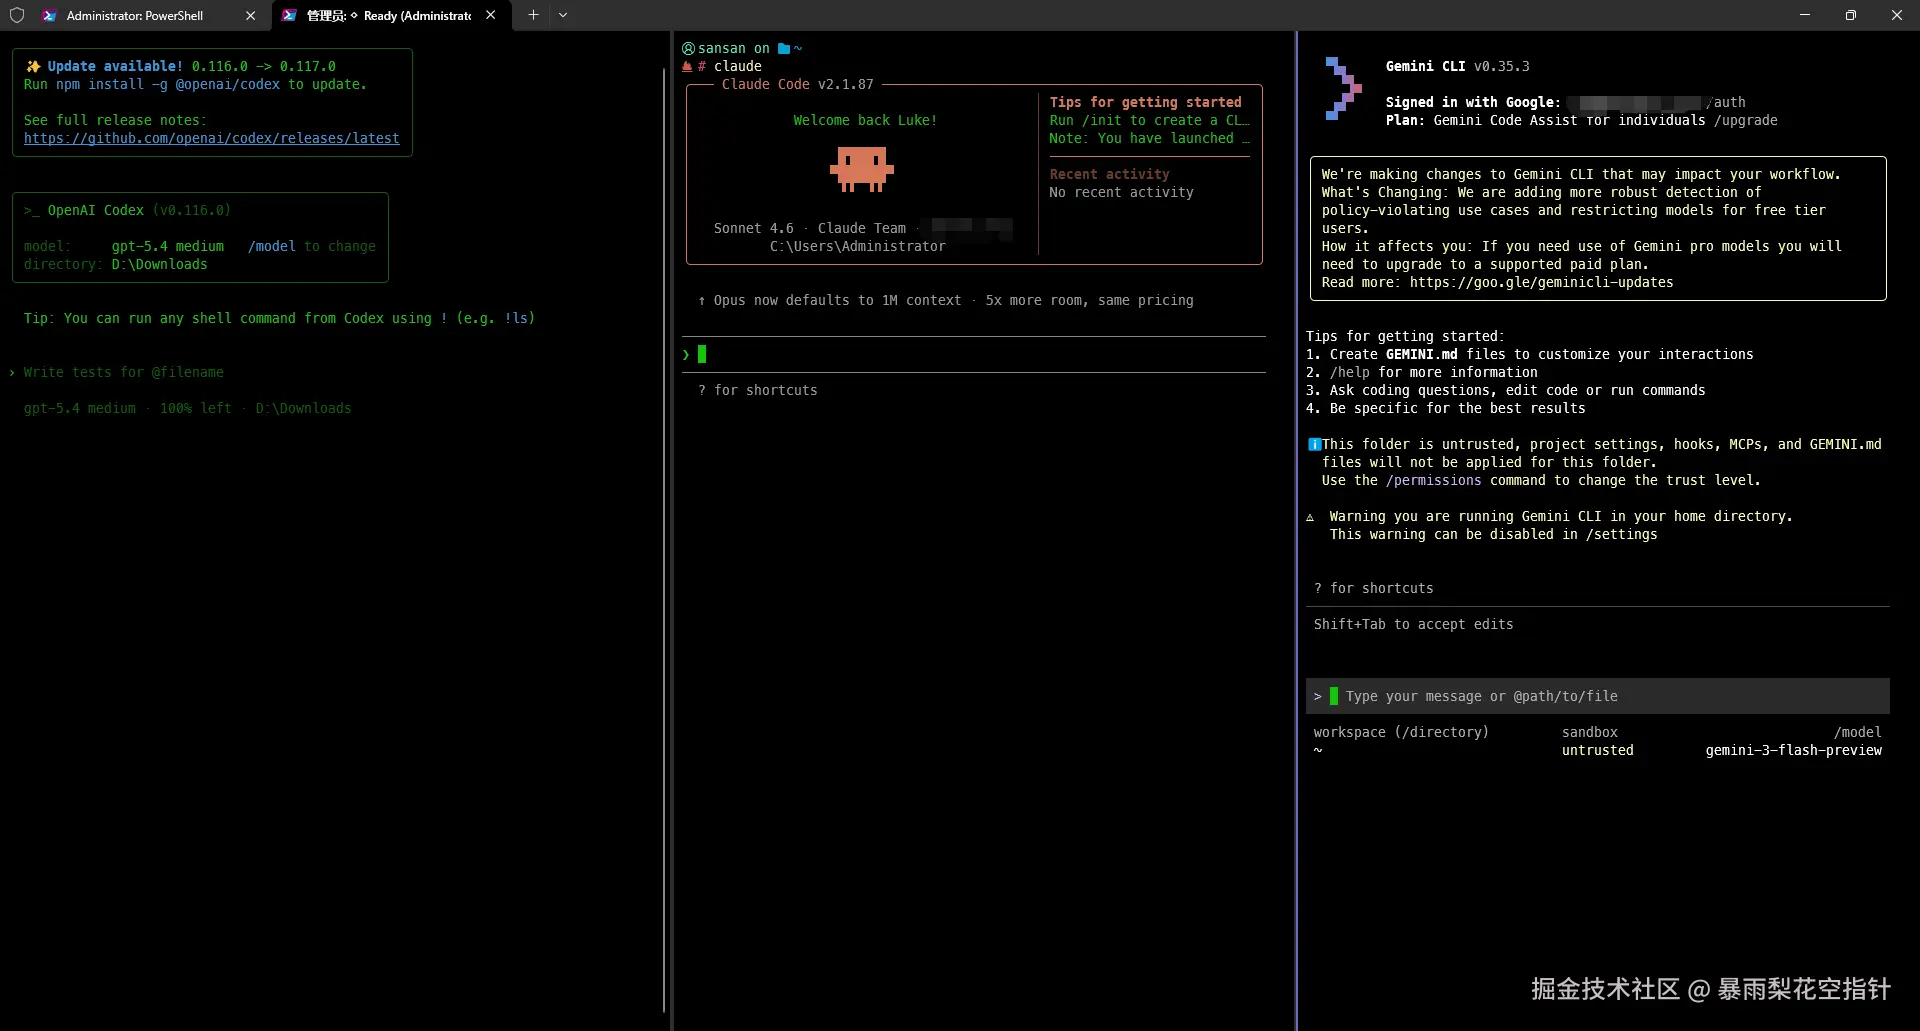Click the 'Recent activity' heading
Image resolution: width=1920 pixels, height=1031 pixels.
coord(1110,174)
